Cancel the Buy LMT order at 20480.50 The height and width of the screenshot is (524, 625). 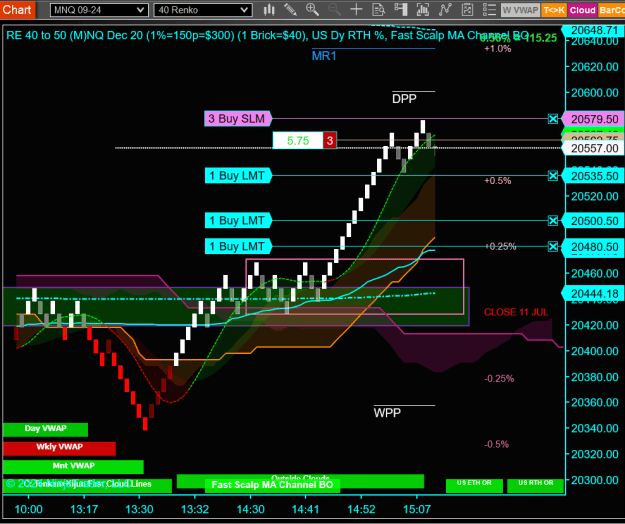[x=552, y=247]
